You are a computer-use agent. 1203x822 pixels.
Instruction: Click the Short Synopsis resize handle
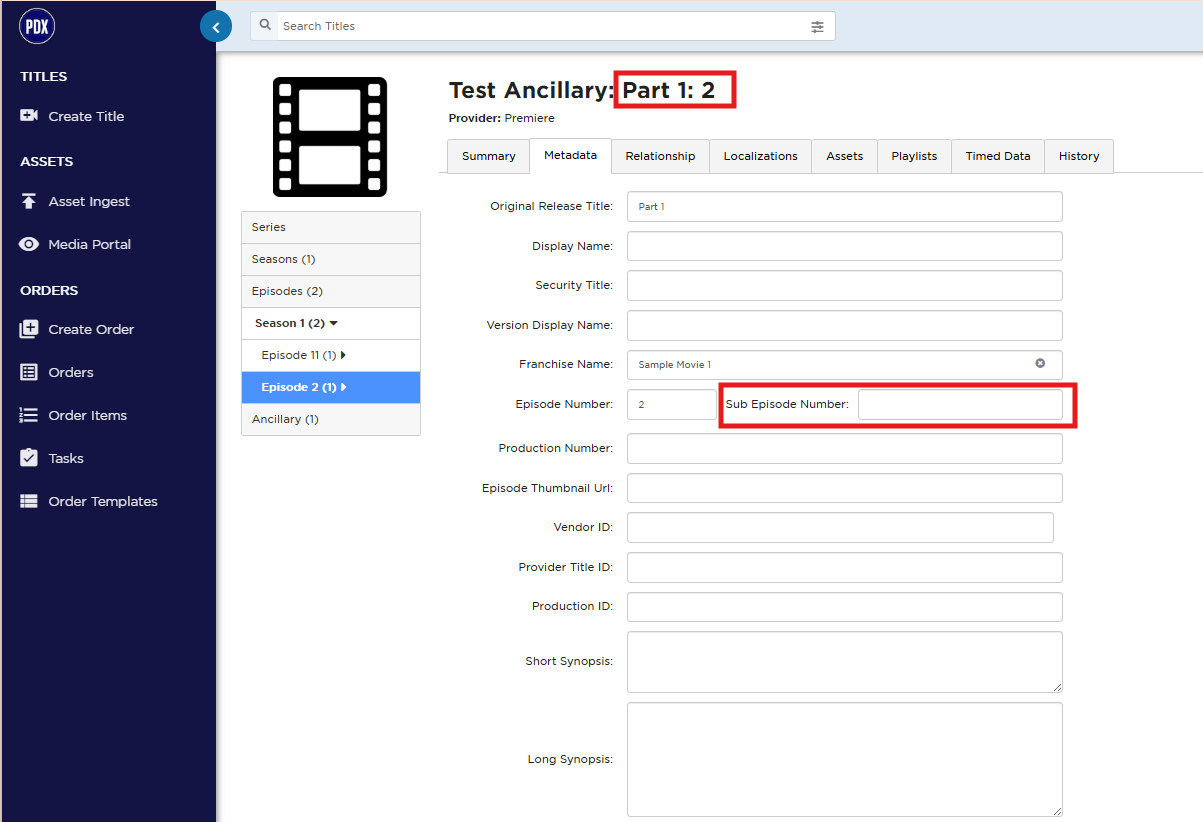click(1056, 686)
